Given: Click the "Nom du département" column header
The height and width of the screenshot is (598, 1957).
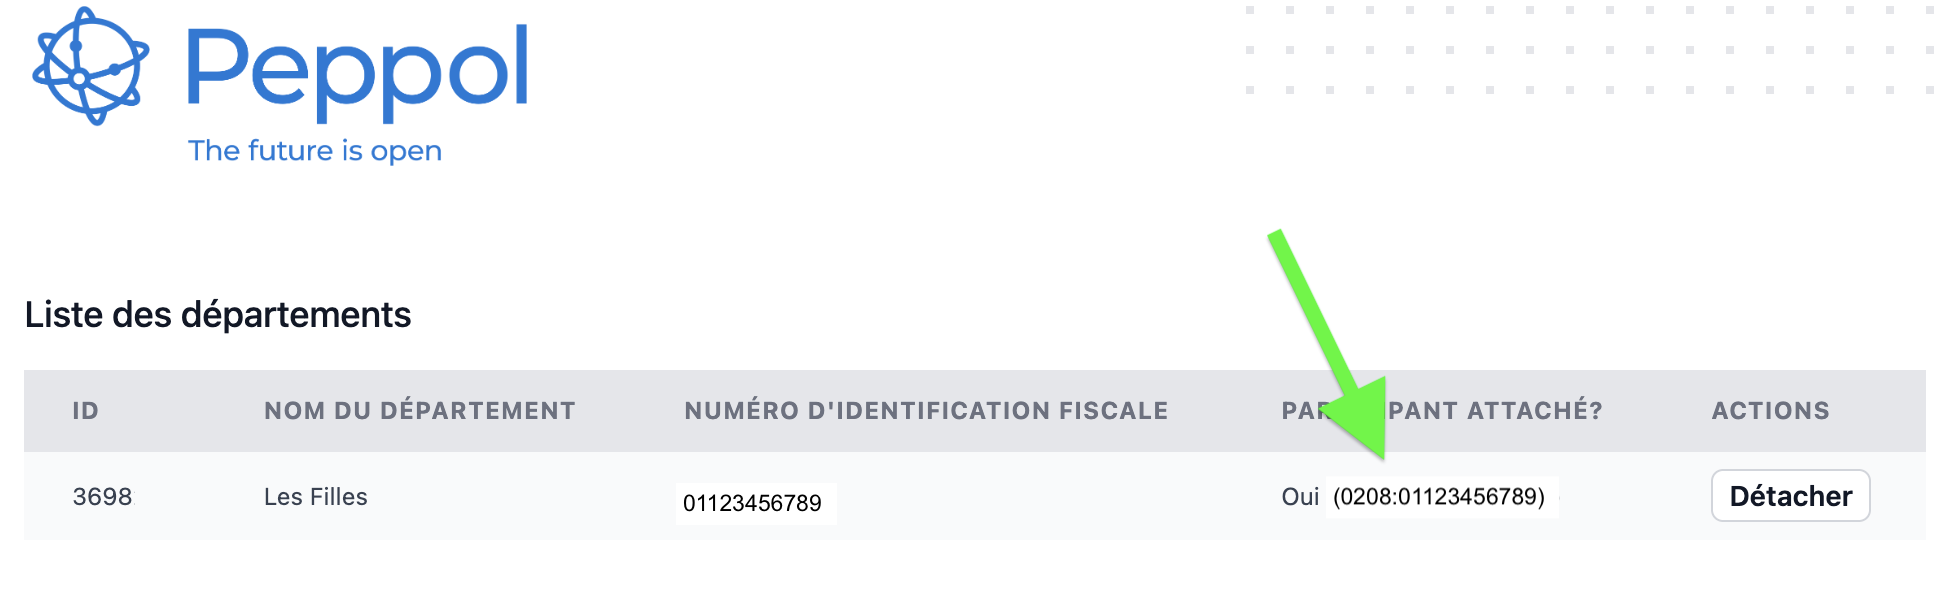Looking at the screenshot, I should tap(419, 411).
